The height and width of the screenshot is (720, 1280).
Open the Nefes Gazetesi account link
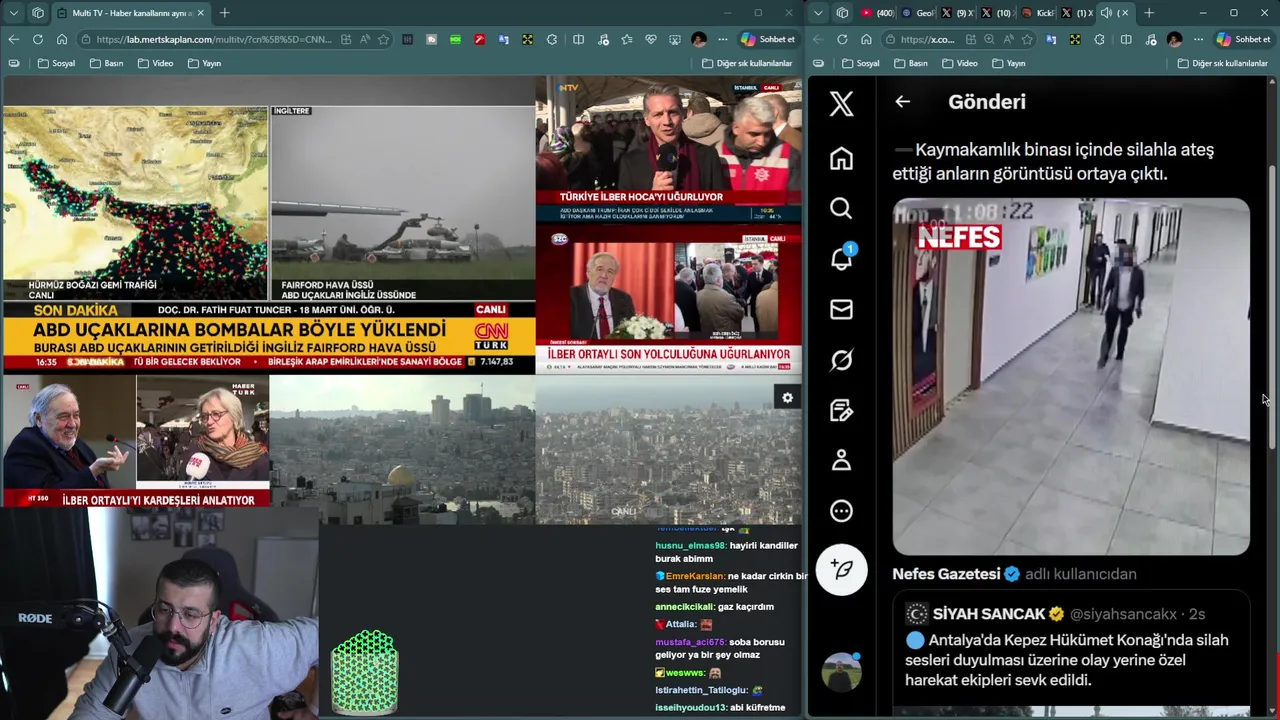pos(946,574)
